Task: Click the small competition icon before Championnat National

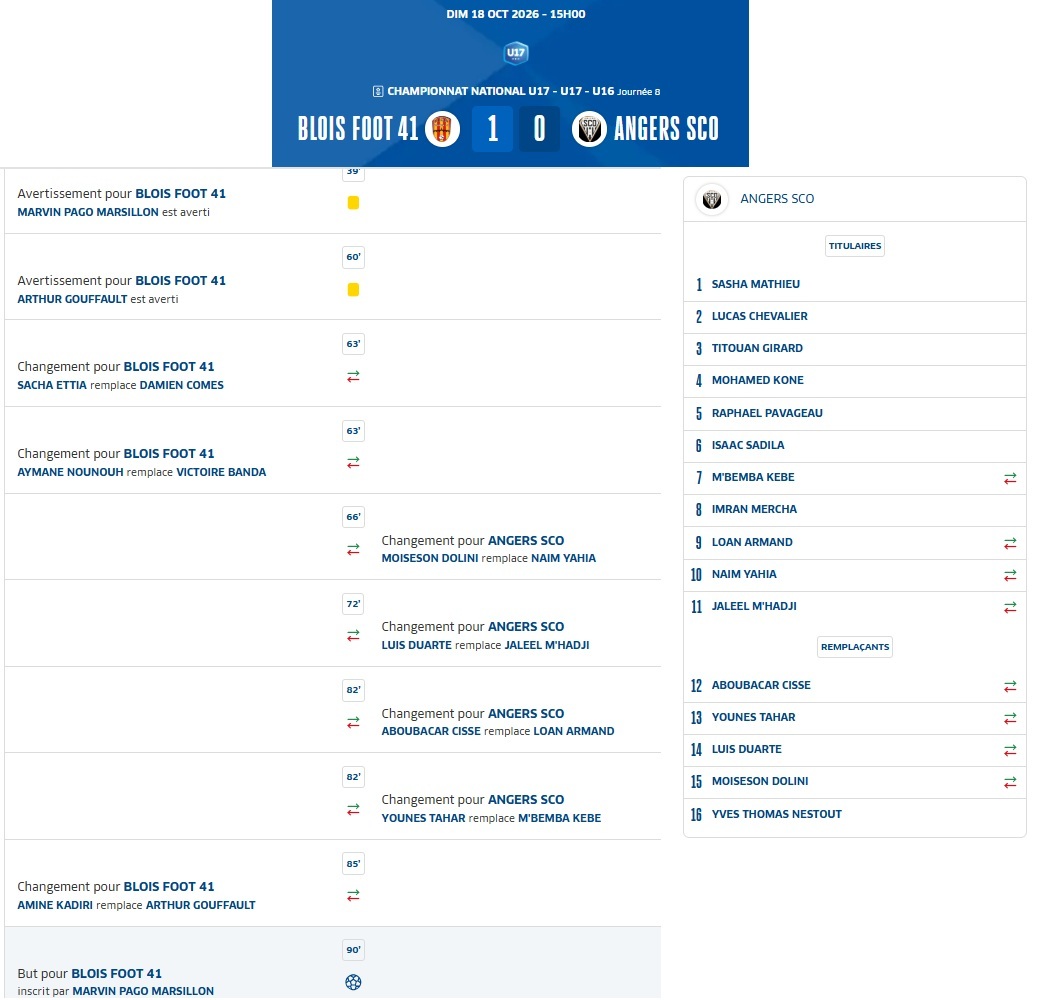Action: tap(378, 91)
